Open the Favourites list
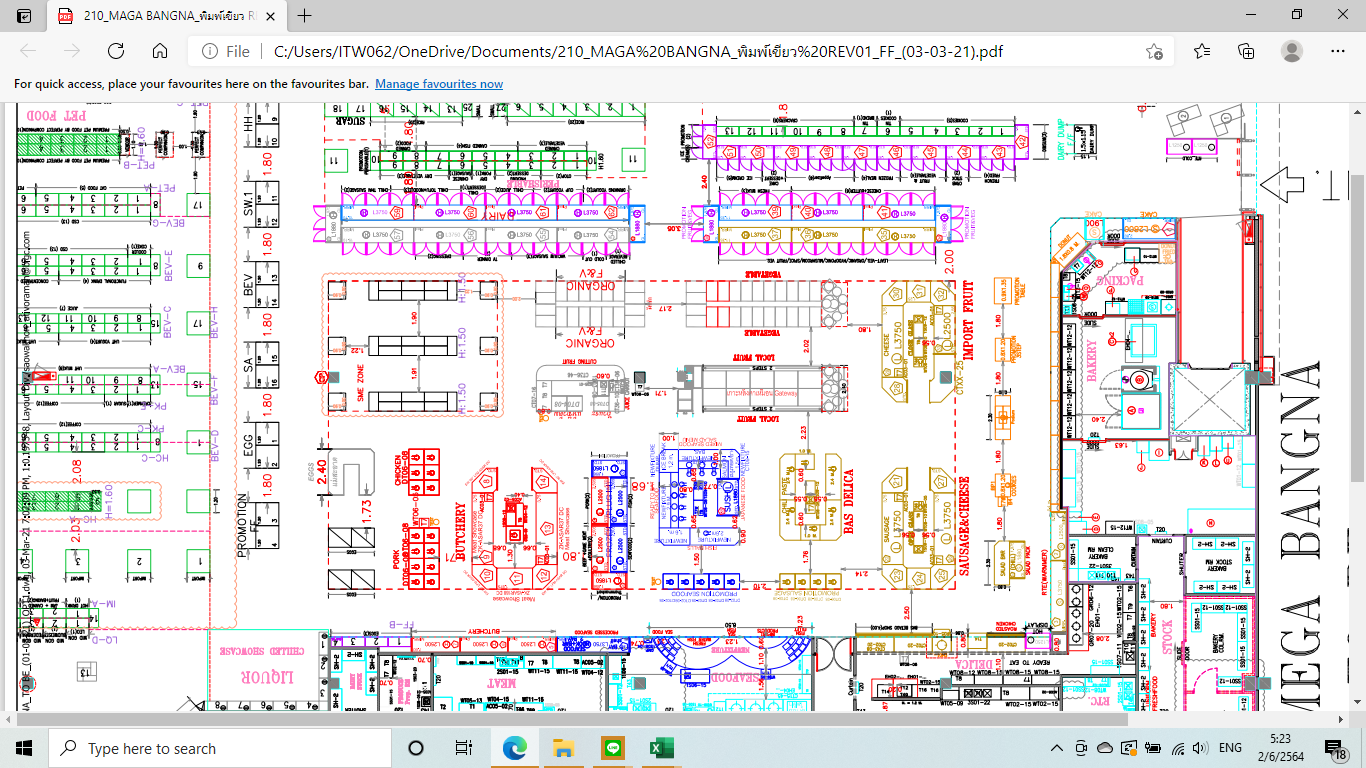Viewport: 1366px width, 768px height. [1202, 51]
